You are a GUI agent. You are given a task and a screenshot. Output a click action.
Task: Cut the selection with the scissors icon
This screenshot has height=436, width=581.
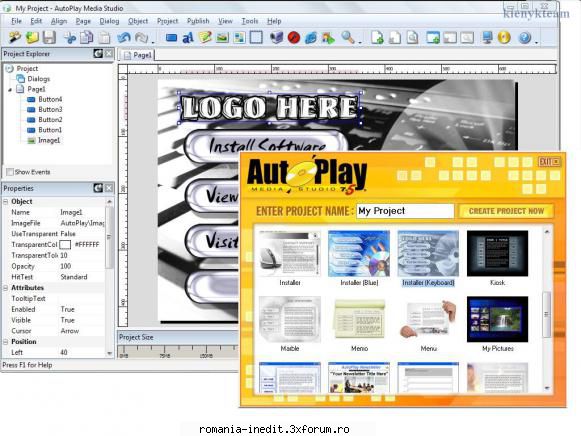[69, 37]
